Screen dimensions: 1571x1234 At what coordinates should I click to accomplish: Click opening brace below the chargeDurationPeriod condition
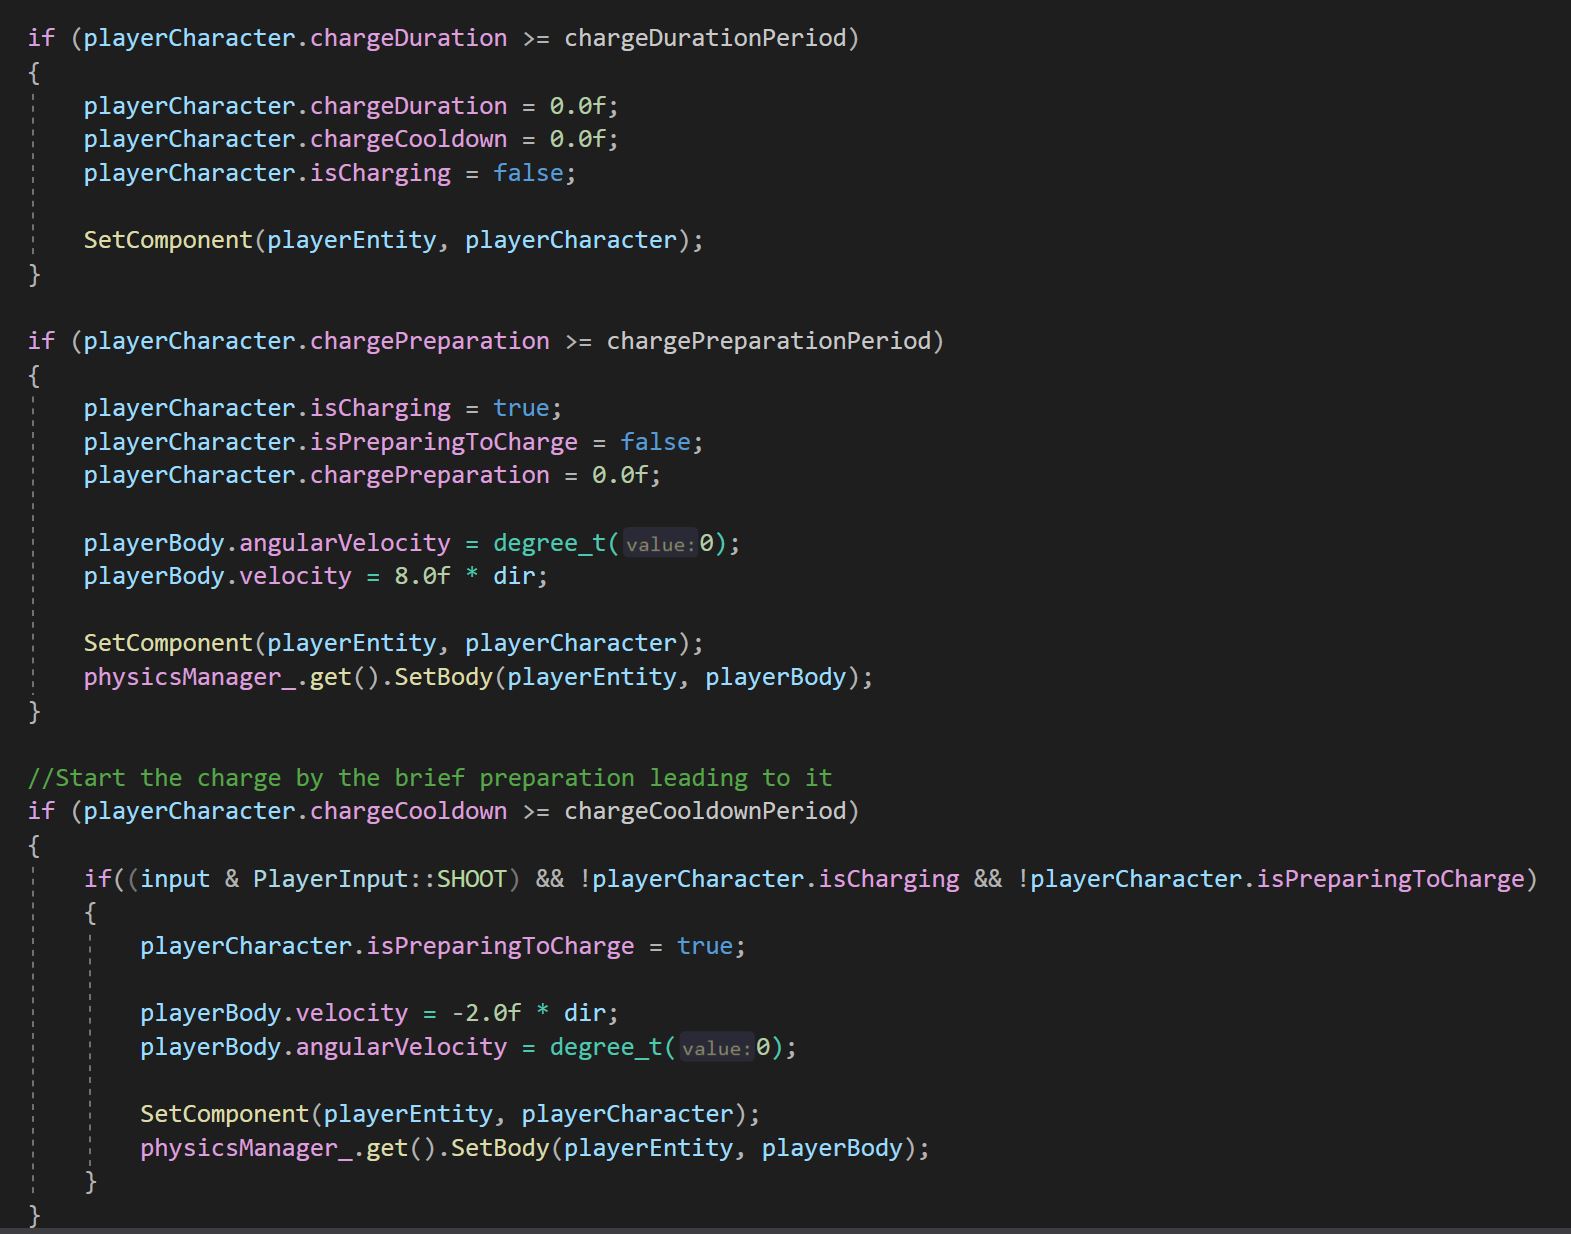pos(34,72)
